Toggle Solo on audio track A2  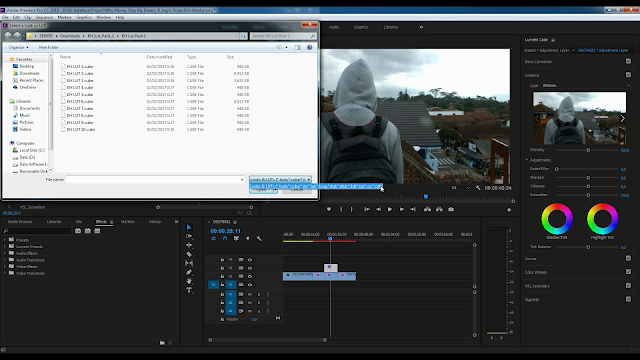(259, 302)
